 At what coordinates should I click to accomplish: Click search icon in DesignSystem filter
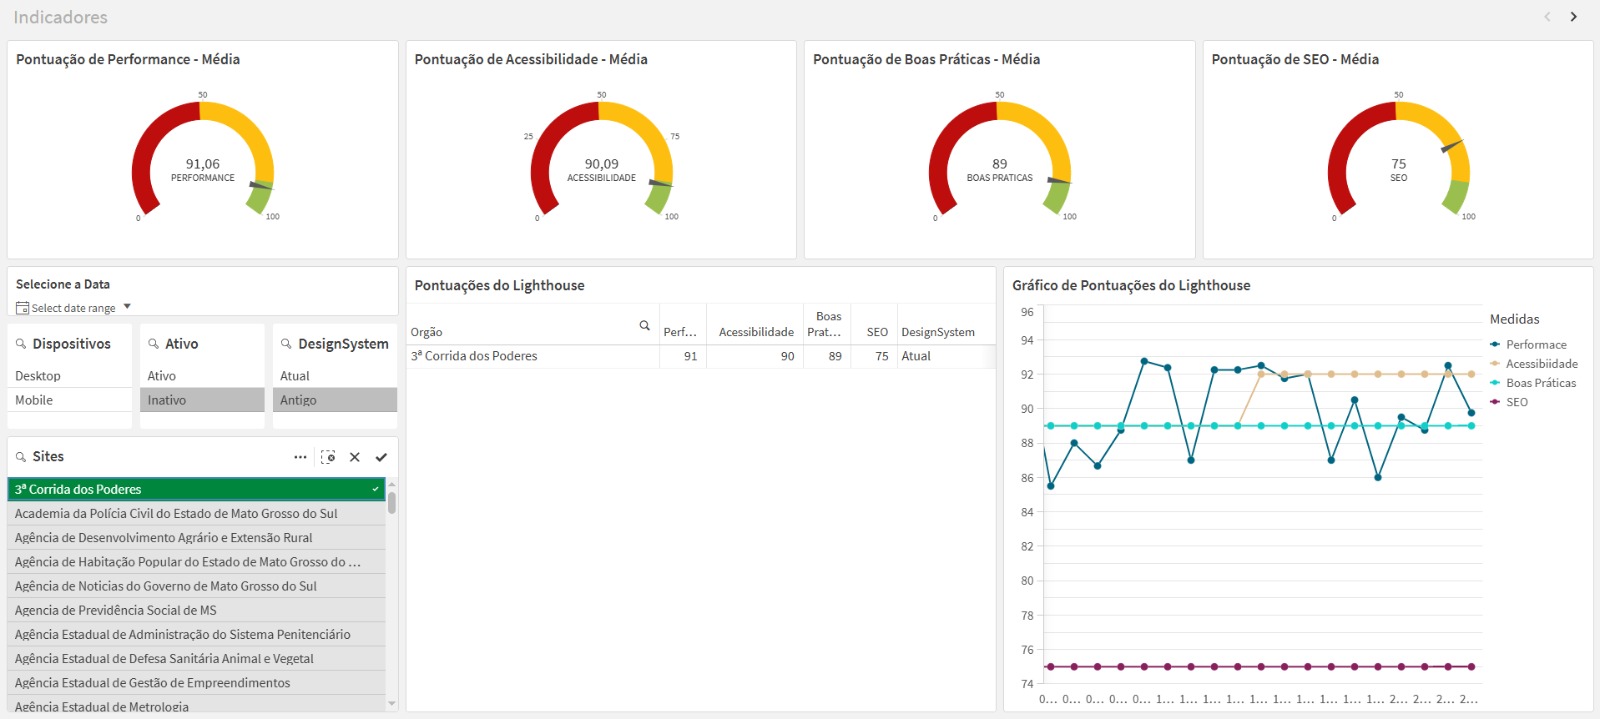[x=286, y=344]
